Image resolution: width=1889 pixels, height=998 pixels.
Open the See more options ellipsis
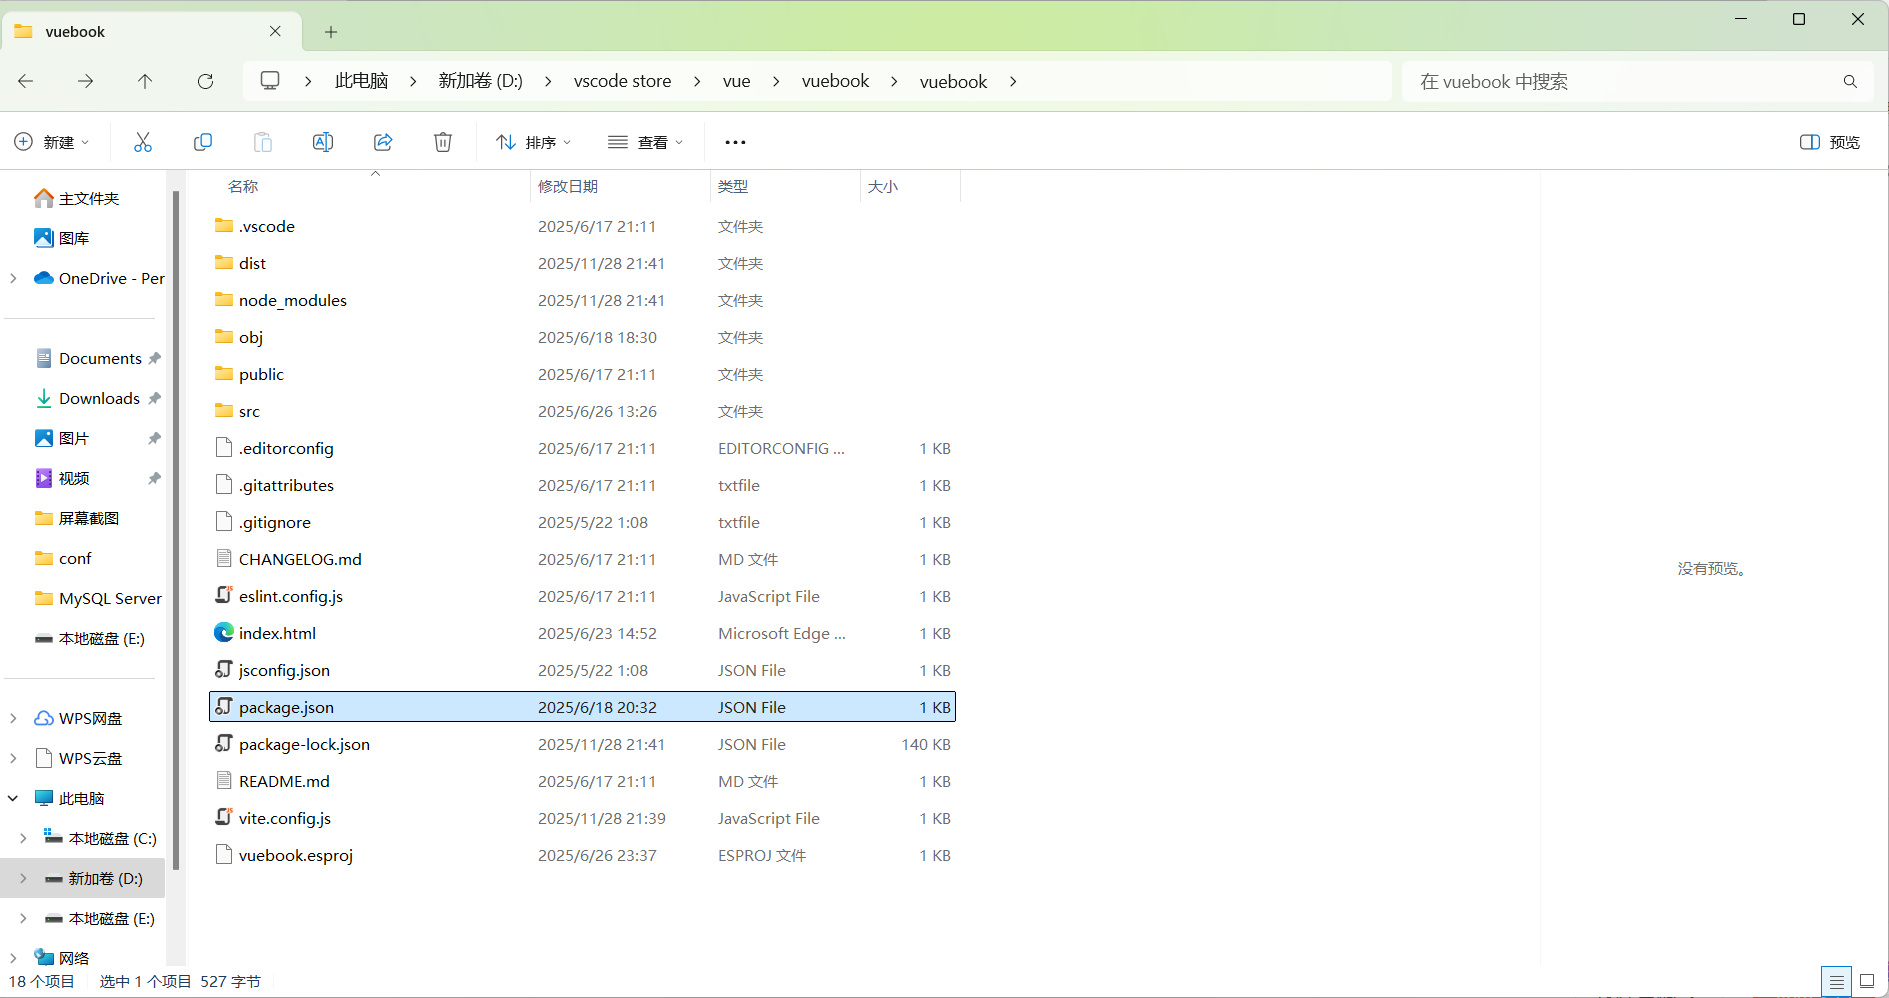(735, 142)
